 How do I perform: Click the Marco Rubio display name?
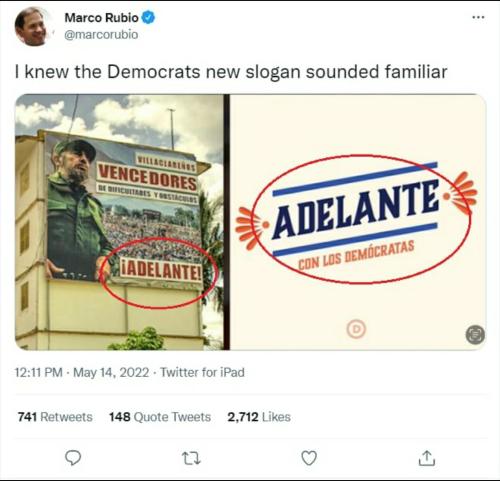tap(101, 18)
